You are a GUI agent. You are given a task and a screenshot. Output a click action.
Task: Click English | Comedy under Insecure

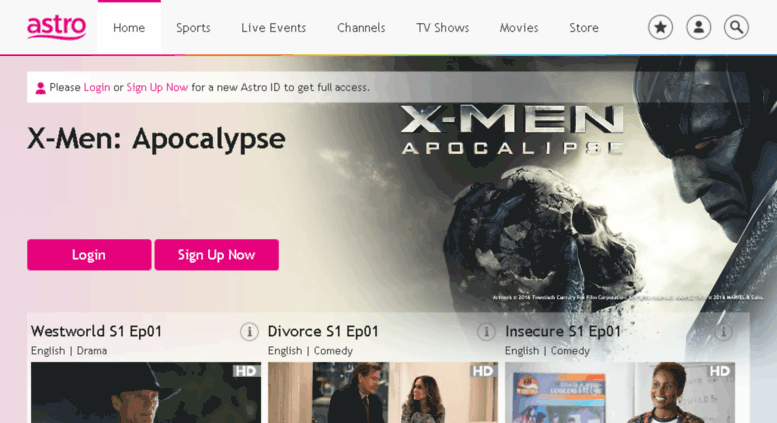point(548,351)
